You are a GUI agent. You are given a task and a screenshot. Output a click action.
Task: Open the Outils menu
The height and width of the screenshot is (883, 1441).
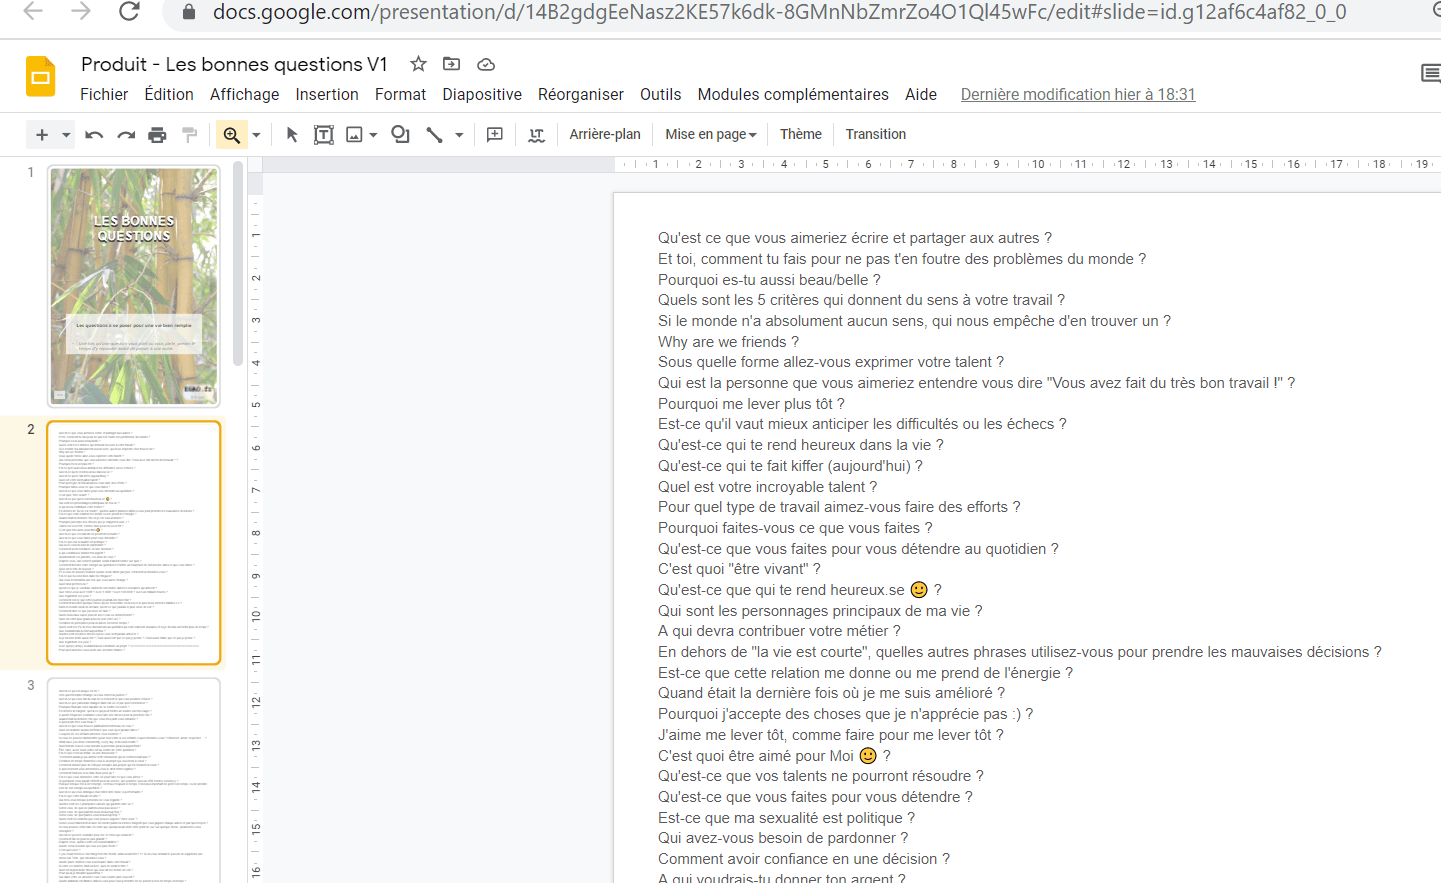pyautogui.click(x=661, y=94)
